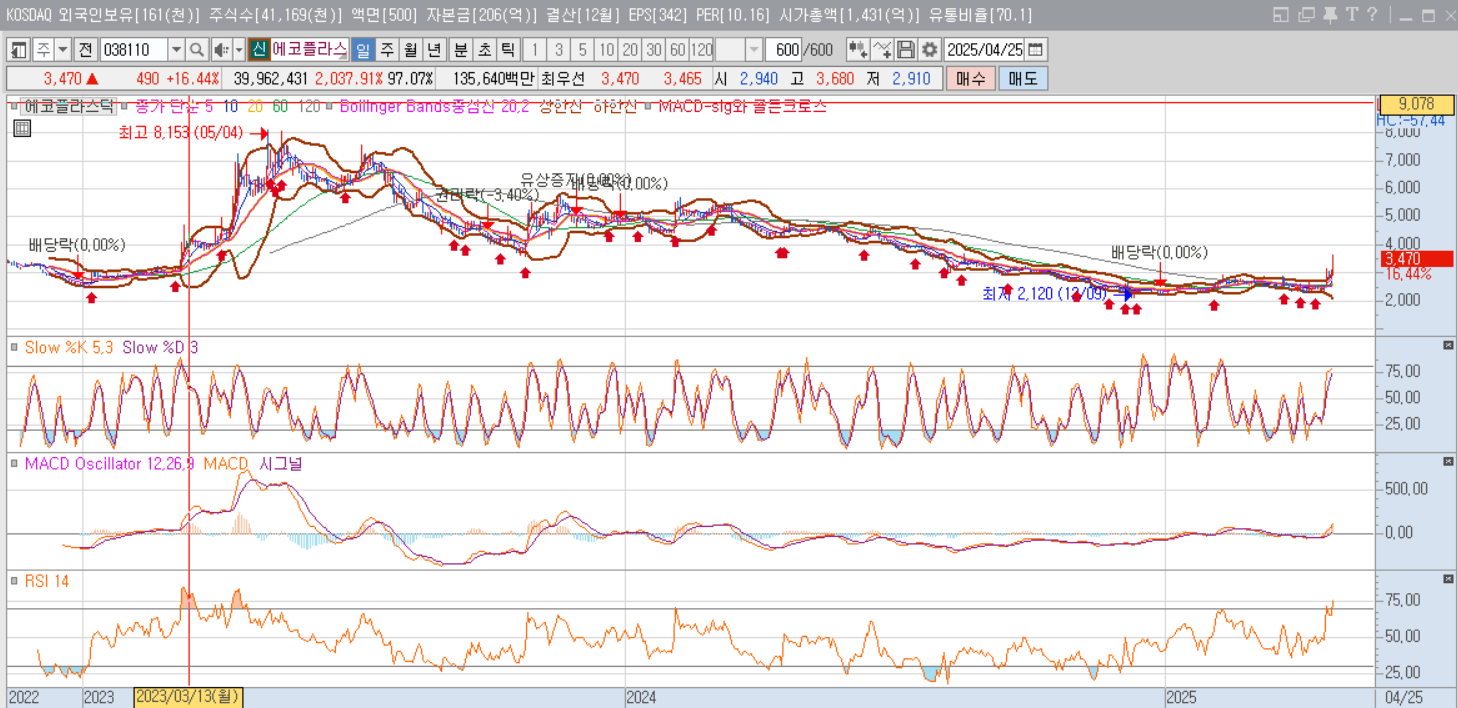Select daily 일 chart period

(363, 50)
